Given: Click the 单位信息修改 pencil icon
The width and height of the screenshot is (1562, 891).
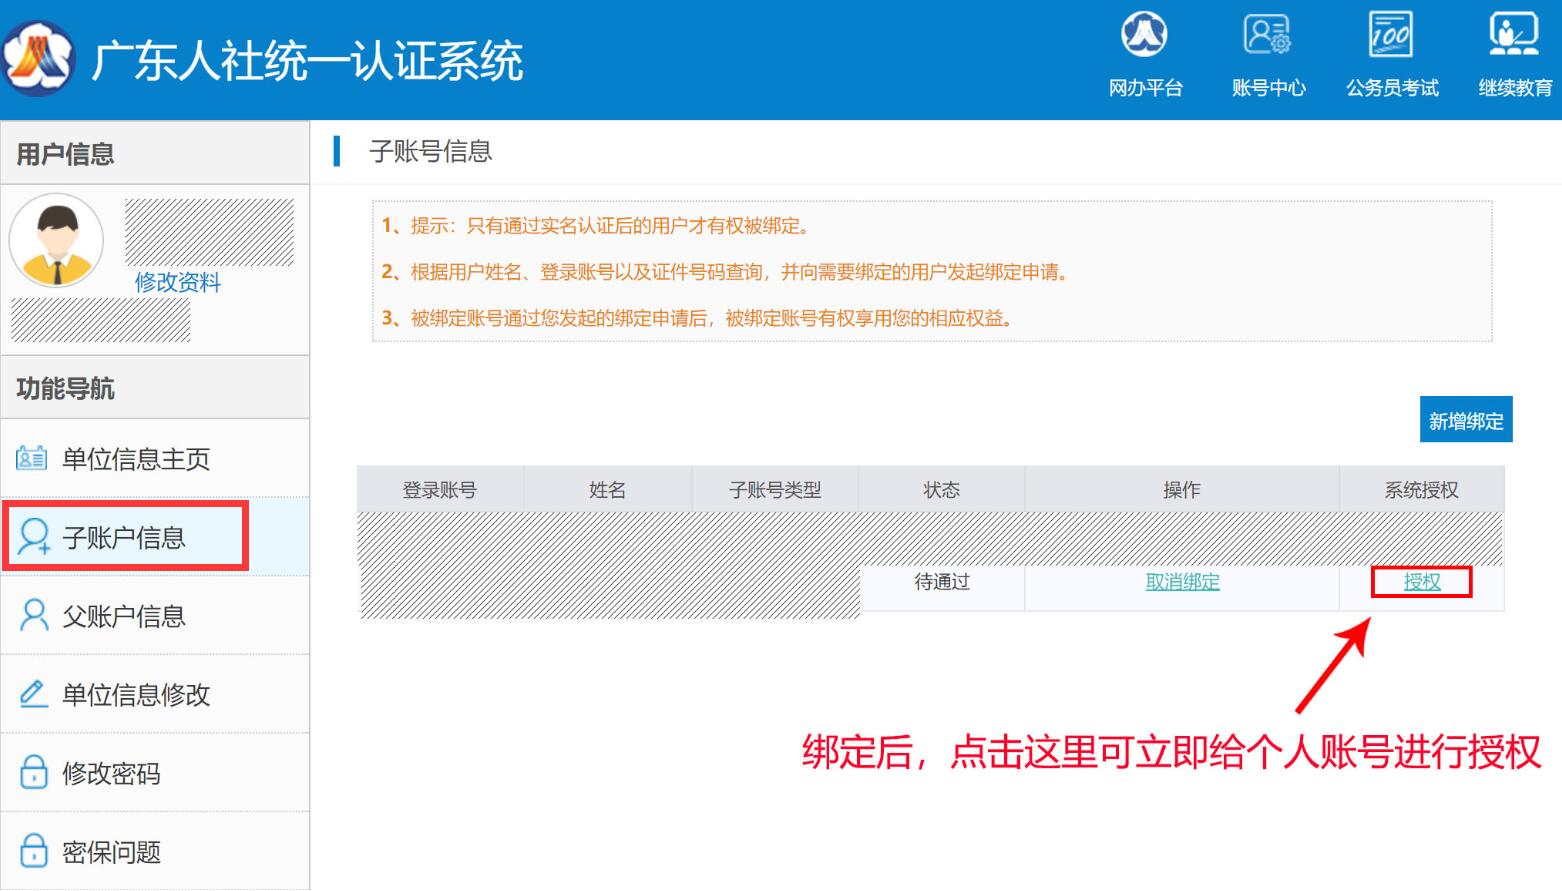Looking at the screenshot, I should point(33,694).
